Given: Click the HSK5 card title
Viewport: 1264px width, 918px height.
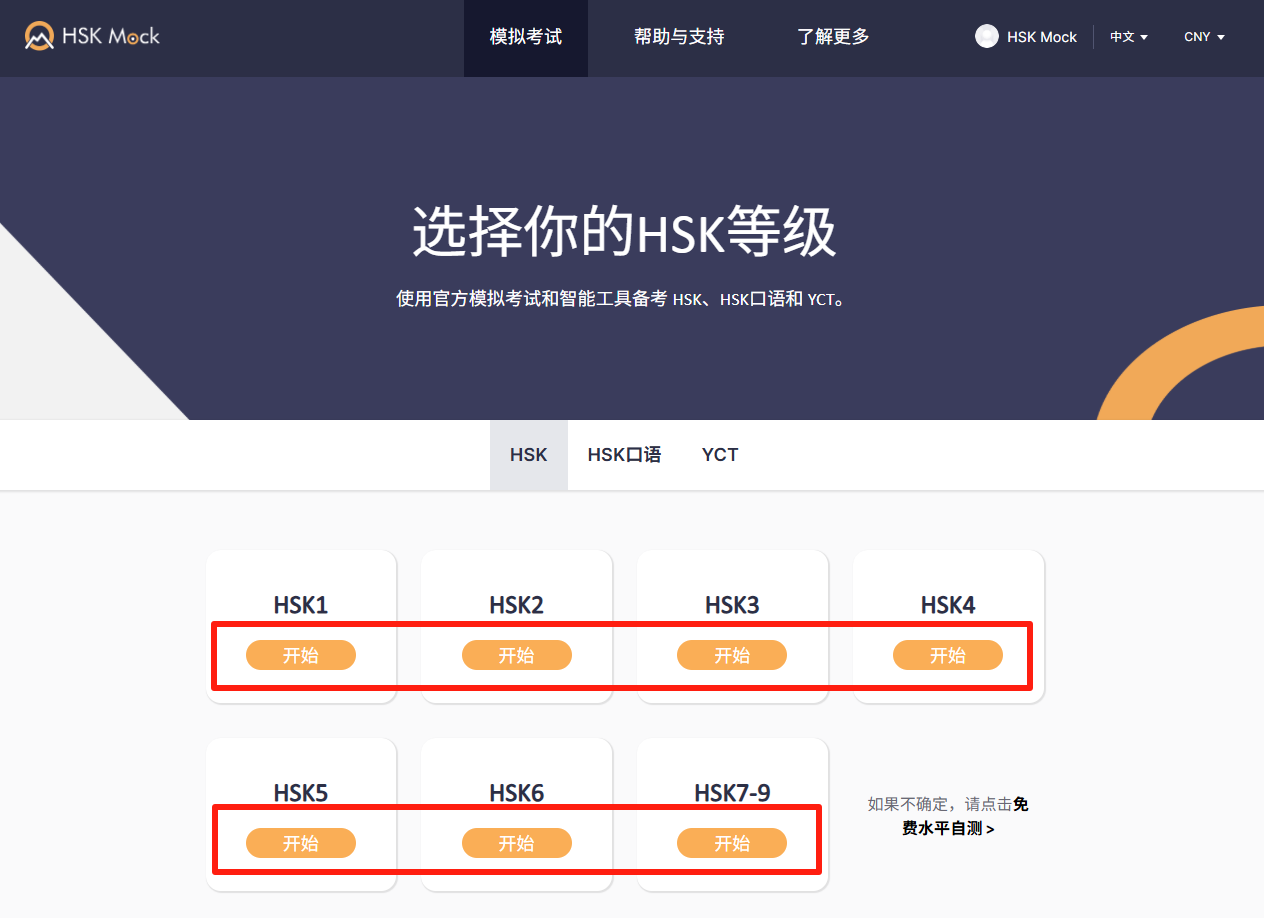Looking at the screenshot, I should click(301, 793).
